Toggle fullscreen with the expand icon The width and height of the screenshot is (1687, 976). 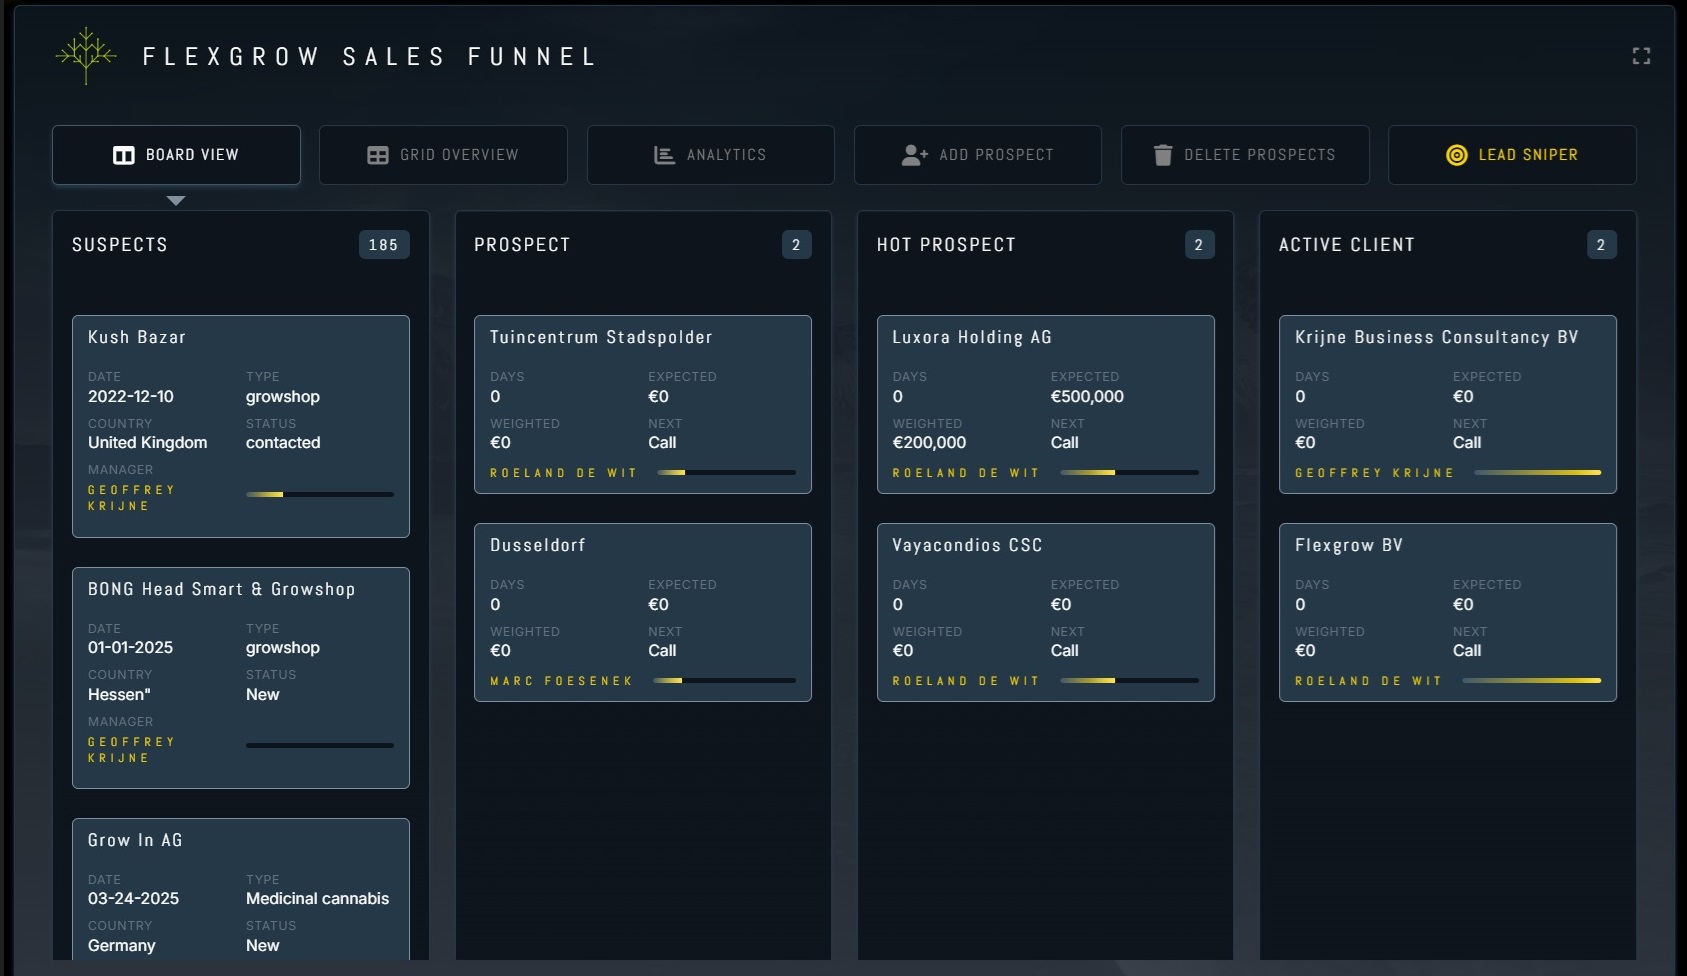click(1641, 56)
